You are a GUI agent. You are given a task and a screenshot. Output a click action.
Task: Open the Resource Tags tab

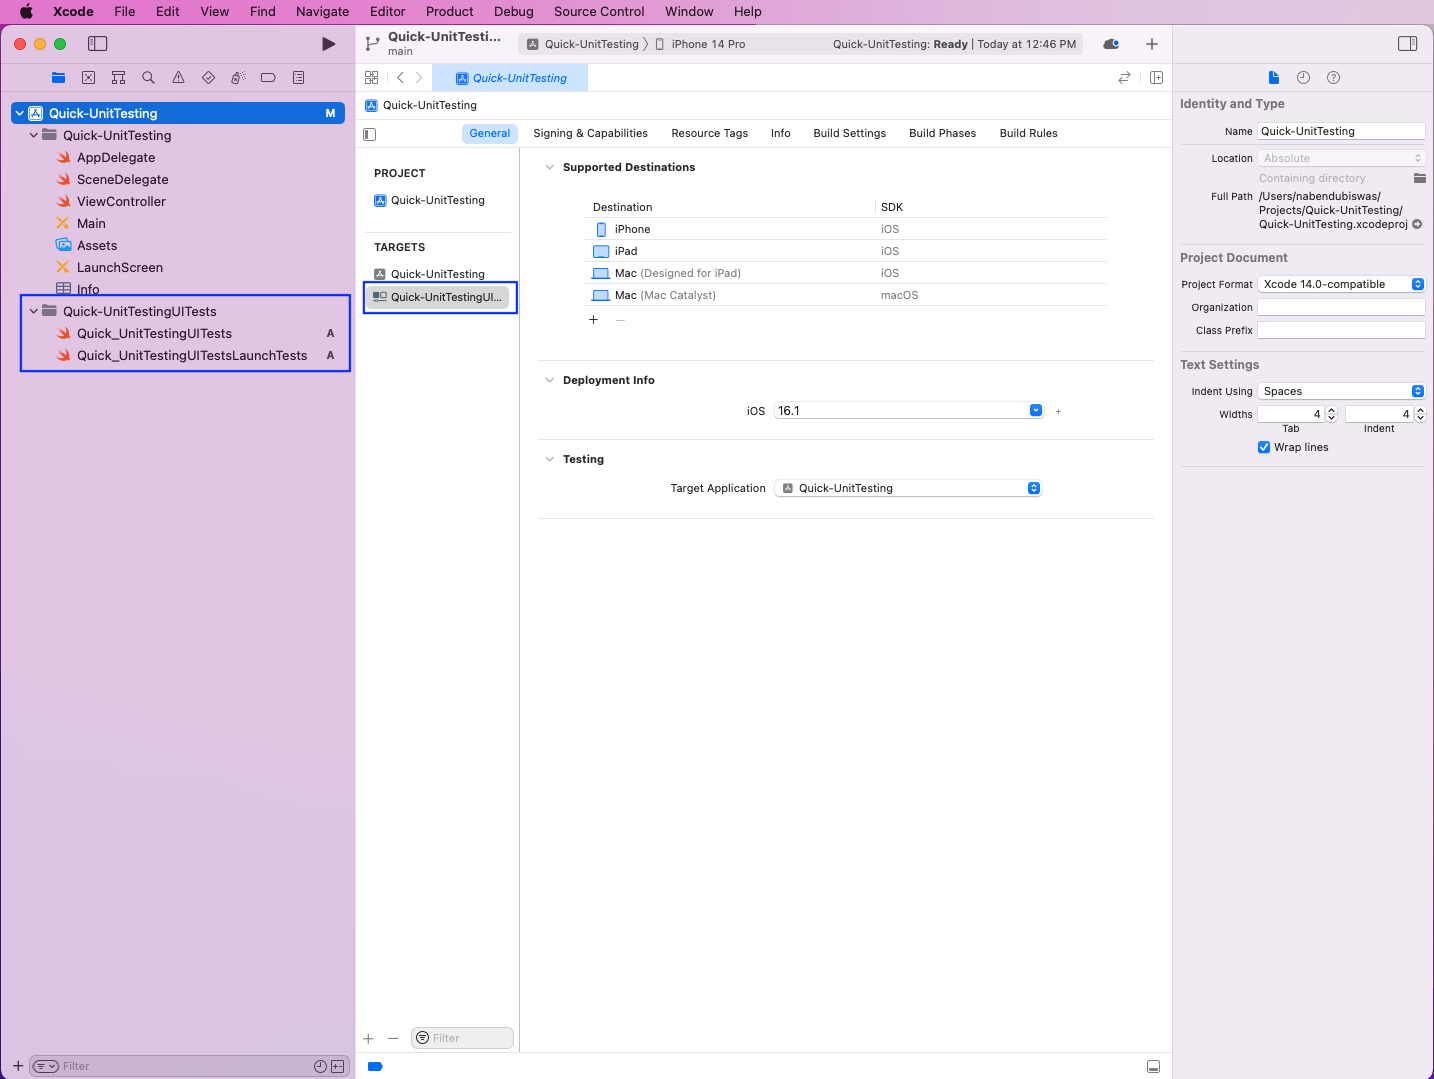point(709,134)
